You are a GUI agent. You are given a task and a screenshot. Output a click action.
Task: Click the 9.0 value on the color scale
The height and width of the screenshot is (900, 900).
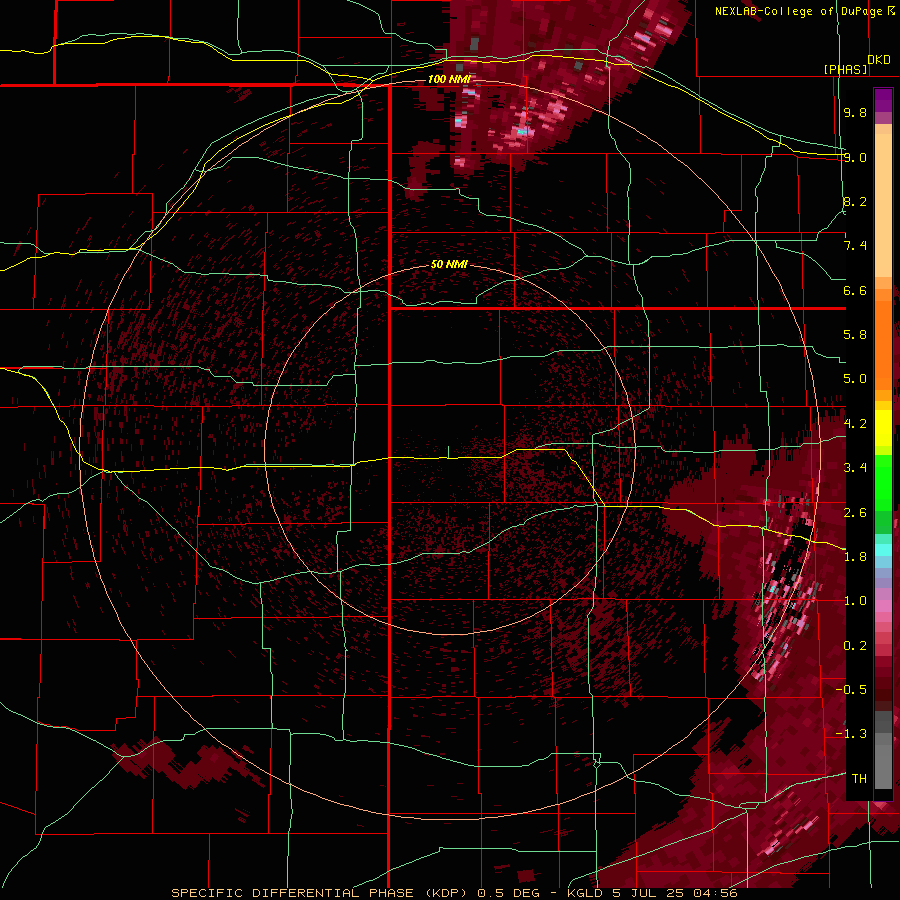[x=855, y=157]
